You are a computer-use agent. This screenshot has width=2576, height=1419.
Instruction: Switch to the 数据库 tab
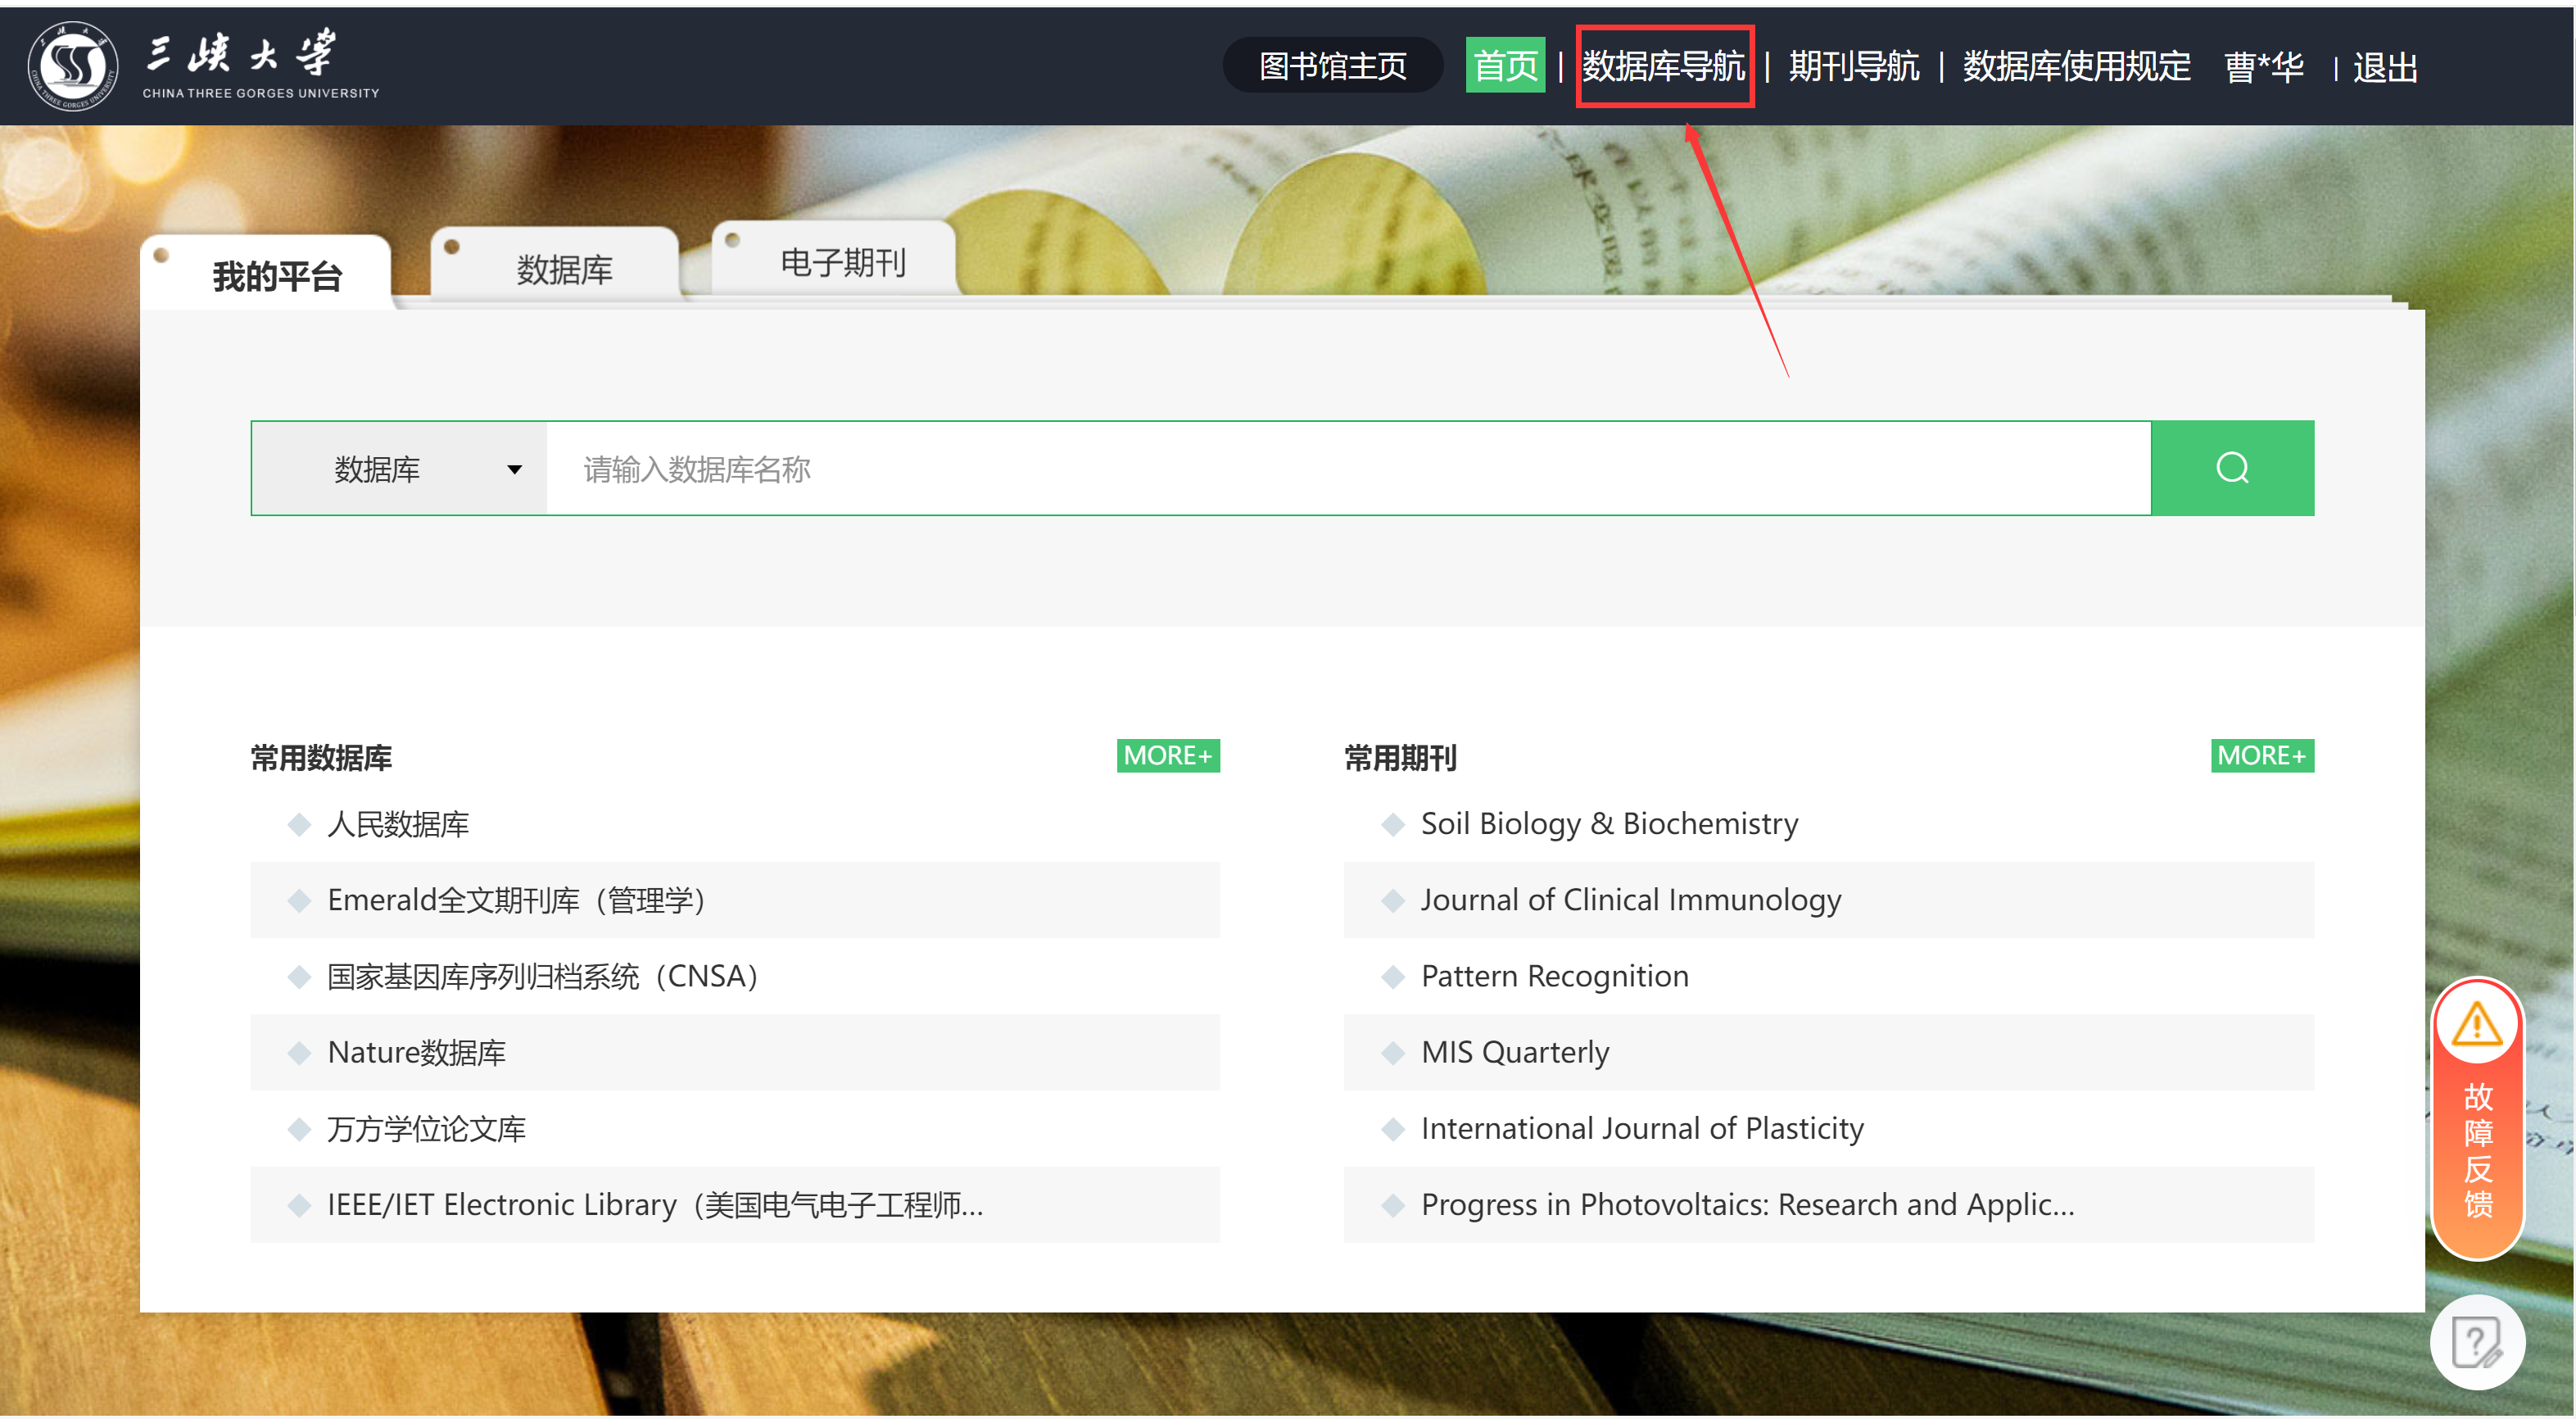[564, 270]
